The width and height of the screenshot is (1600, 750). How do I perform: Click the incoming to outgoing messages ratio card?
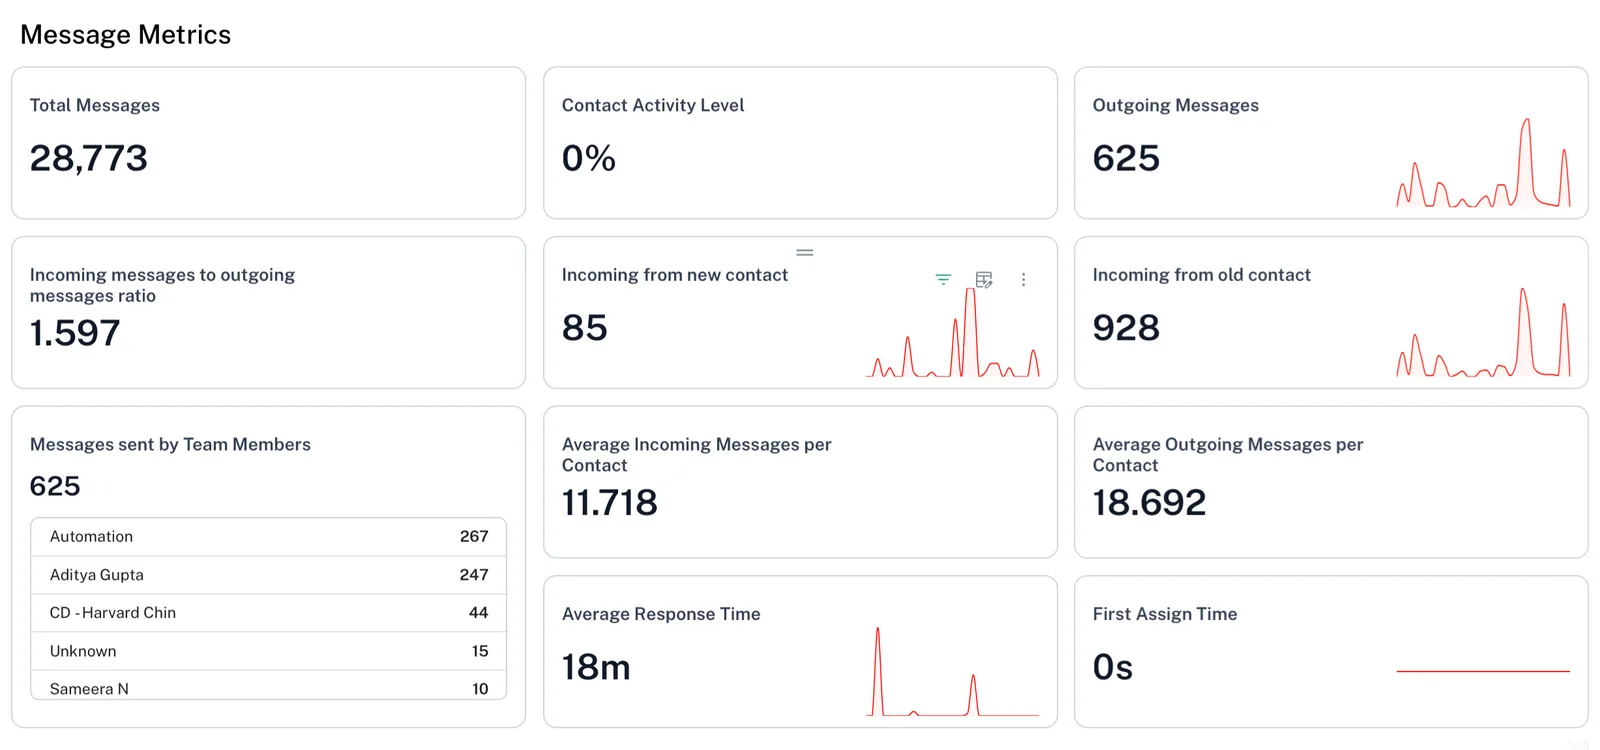[268, 312]
